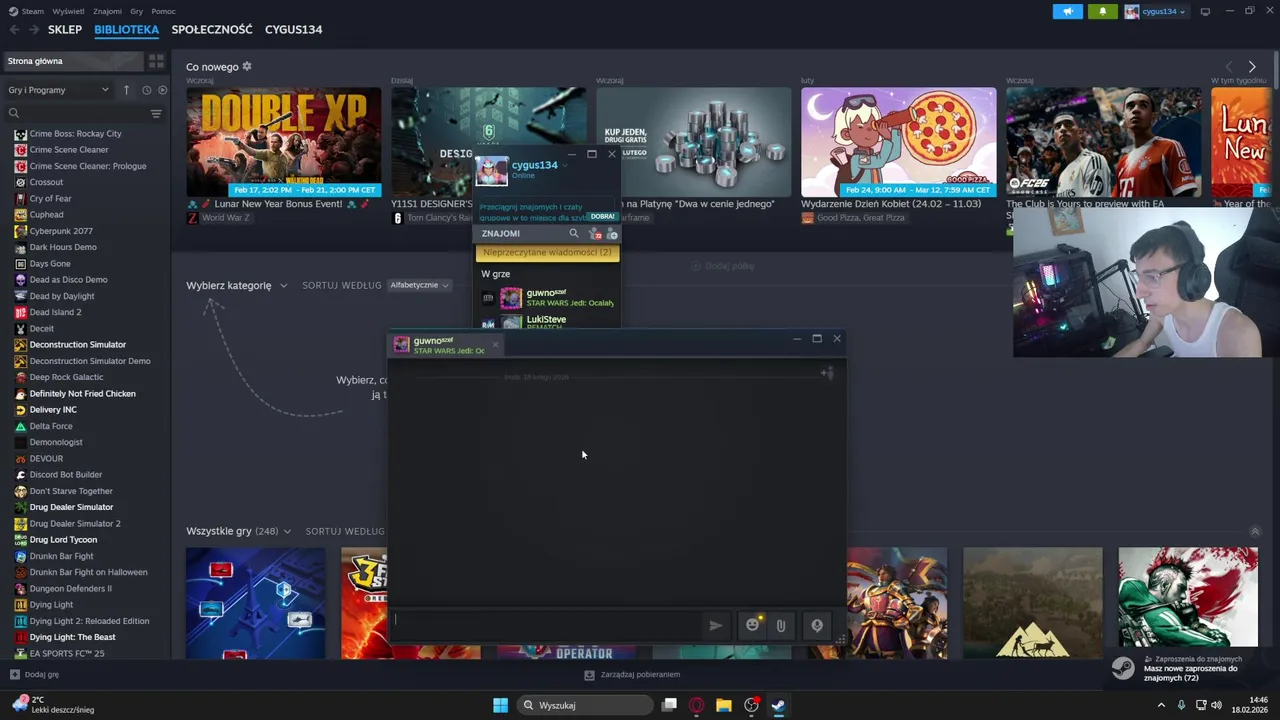Open Opera browser from taskbar

[x=697, y=705]
